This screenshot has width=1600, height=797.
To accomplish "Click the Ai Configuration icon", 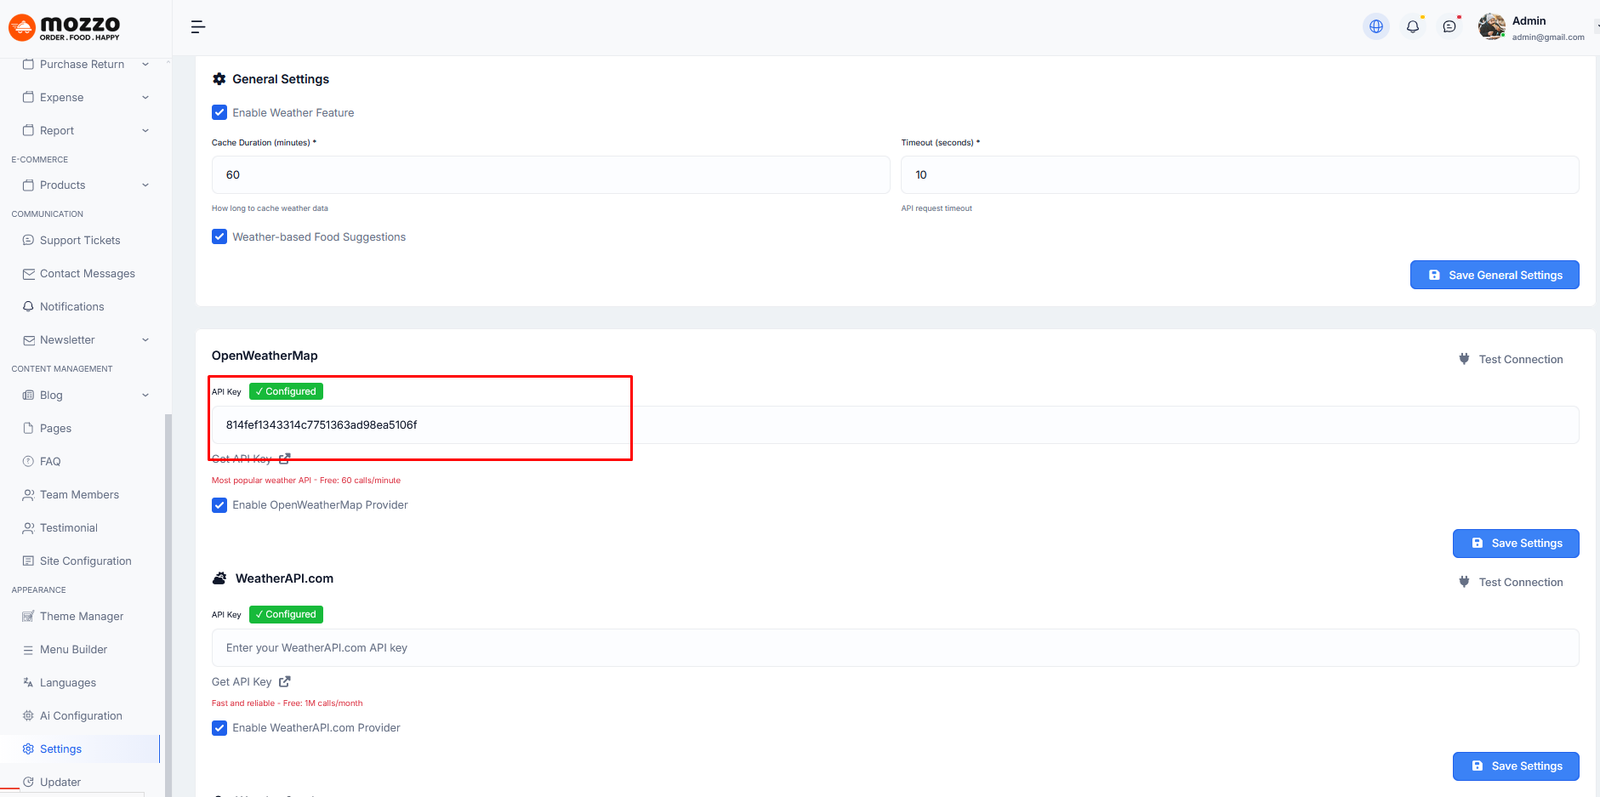I will pyautogui.click(x=28, y=716).
